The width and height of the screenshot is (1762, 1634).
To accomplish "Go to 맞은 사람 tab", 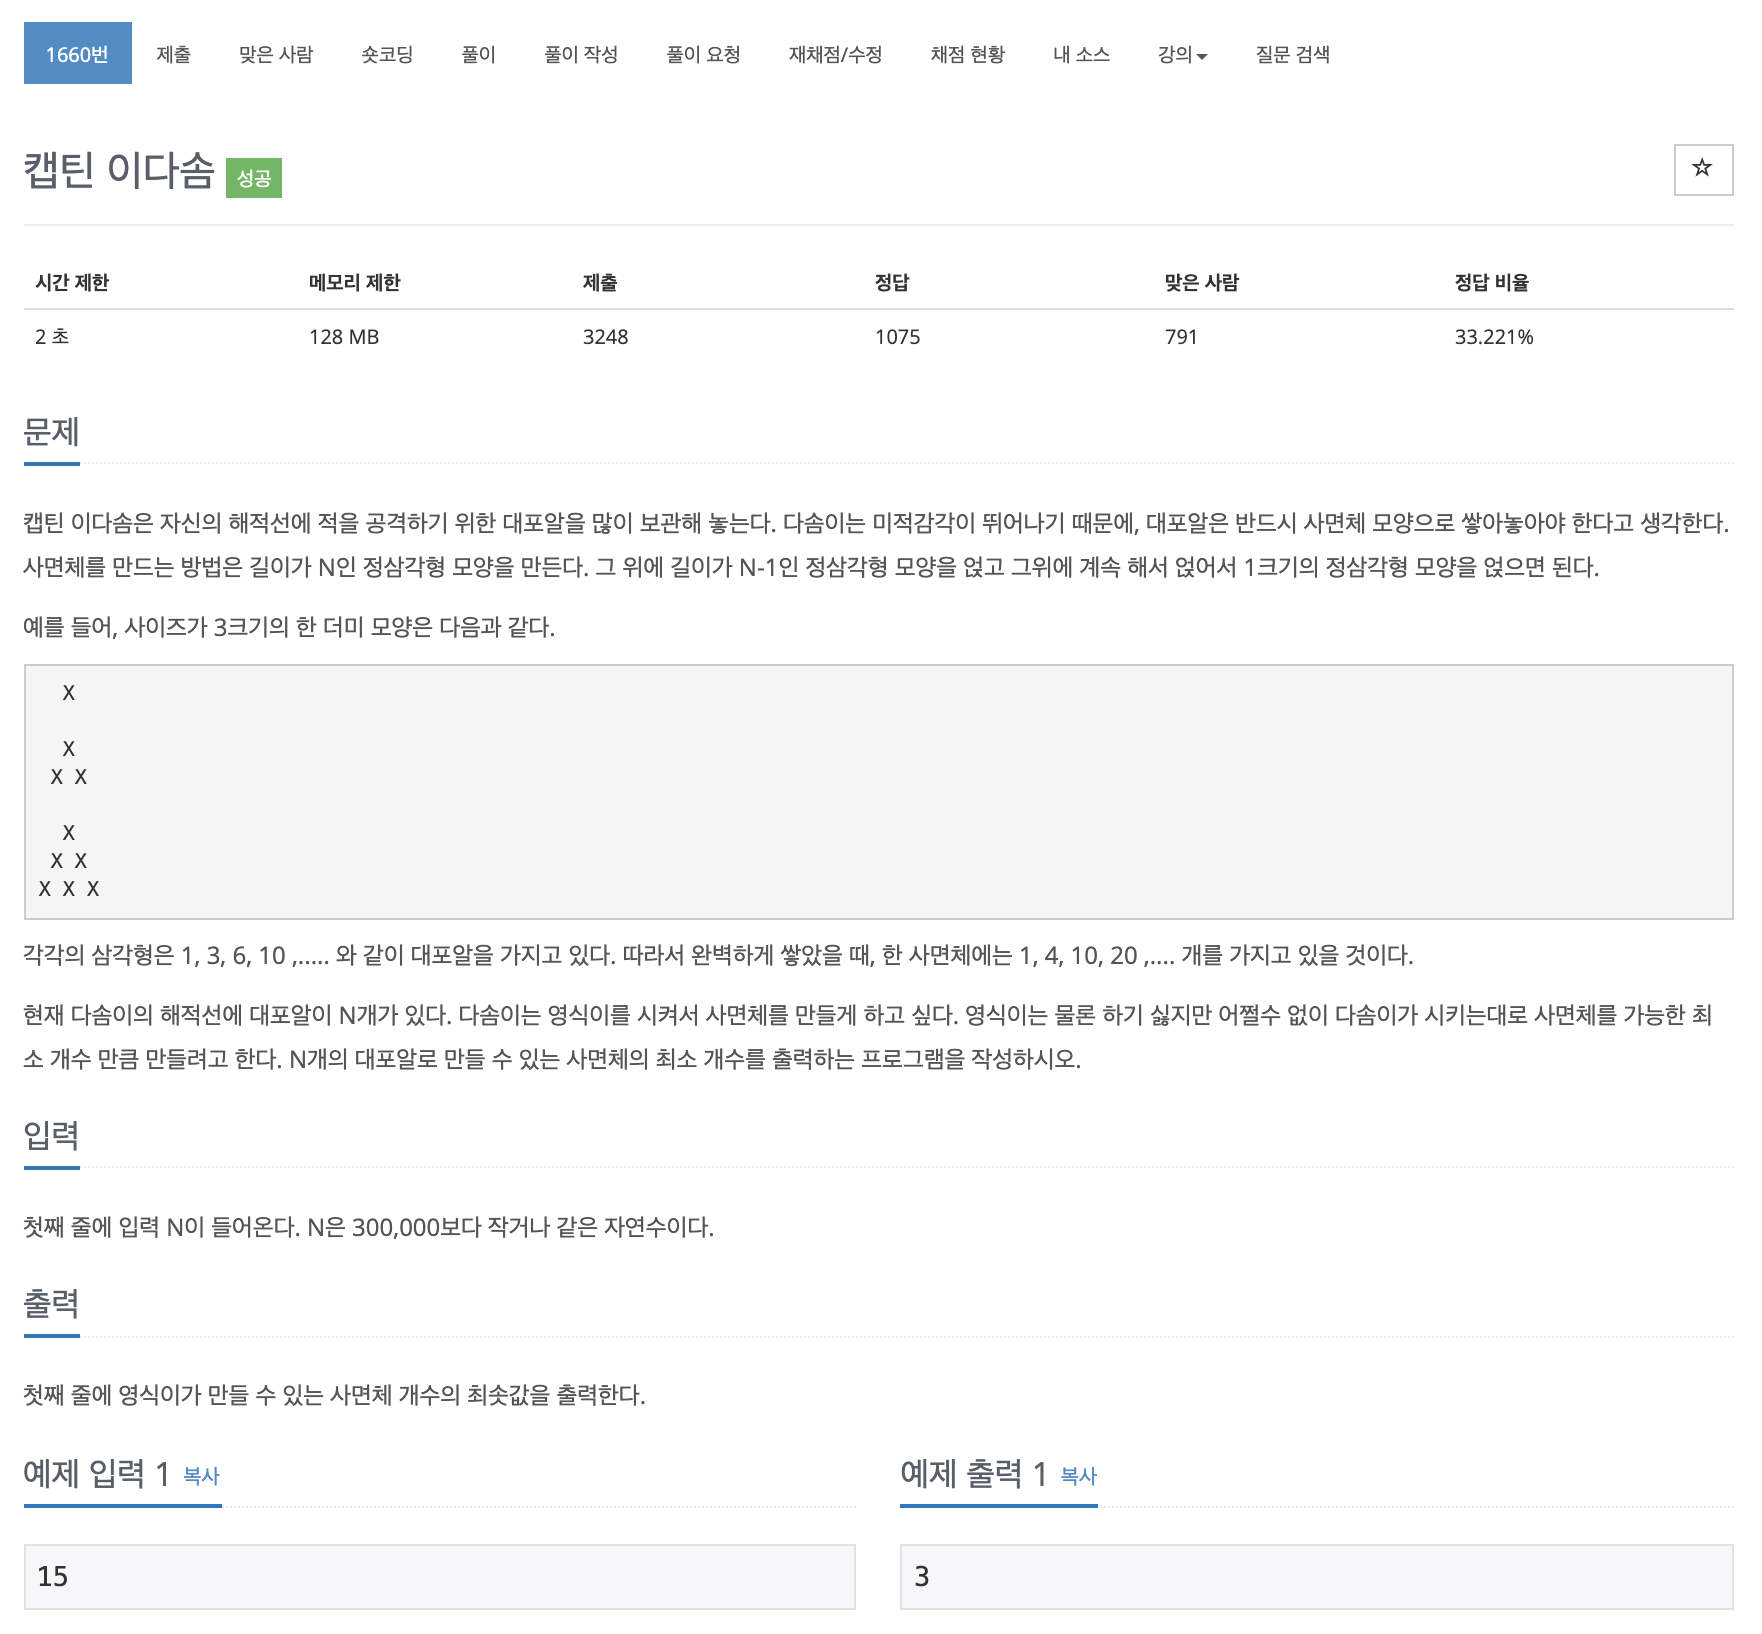I will [276, 54].
